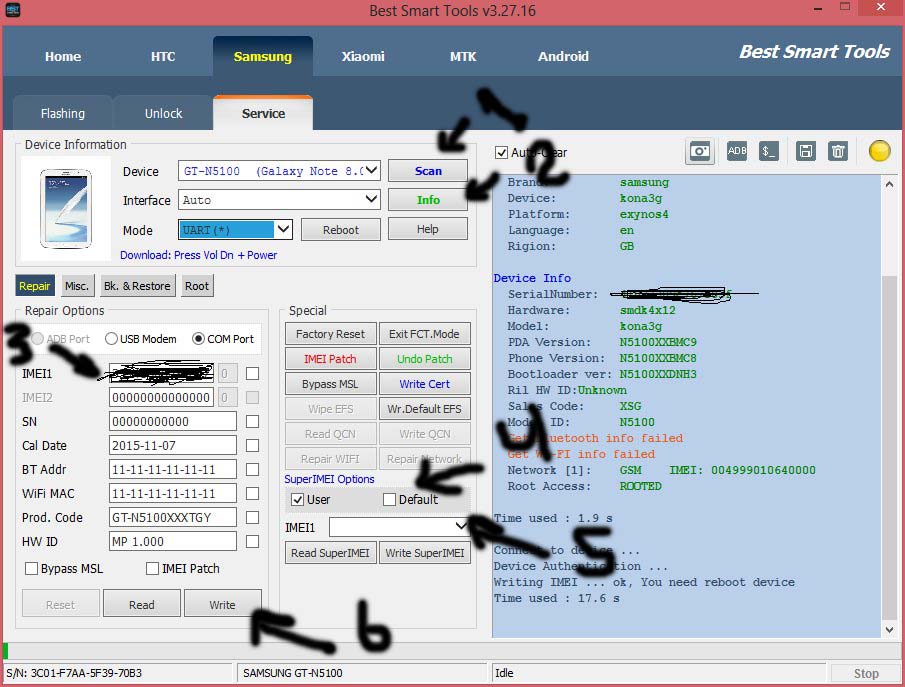Click the Scan button
The height and width of the screenshot is (687, 905).
pos(428,171)
